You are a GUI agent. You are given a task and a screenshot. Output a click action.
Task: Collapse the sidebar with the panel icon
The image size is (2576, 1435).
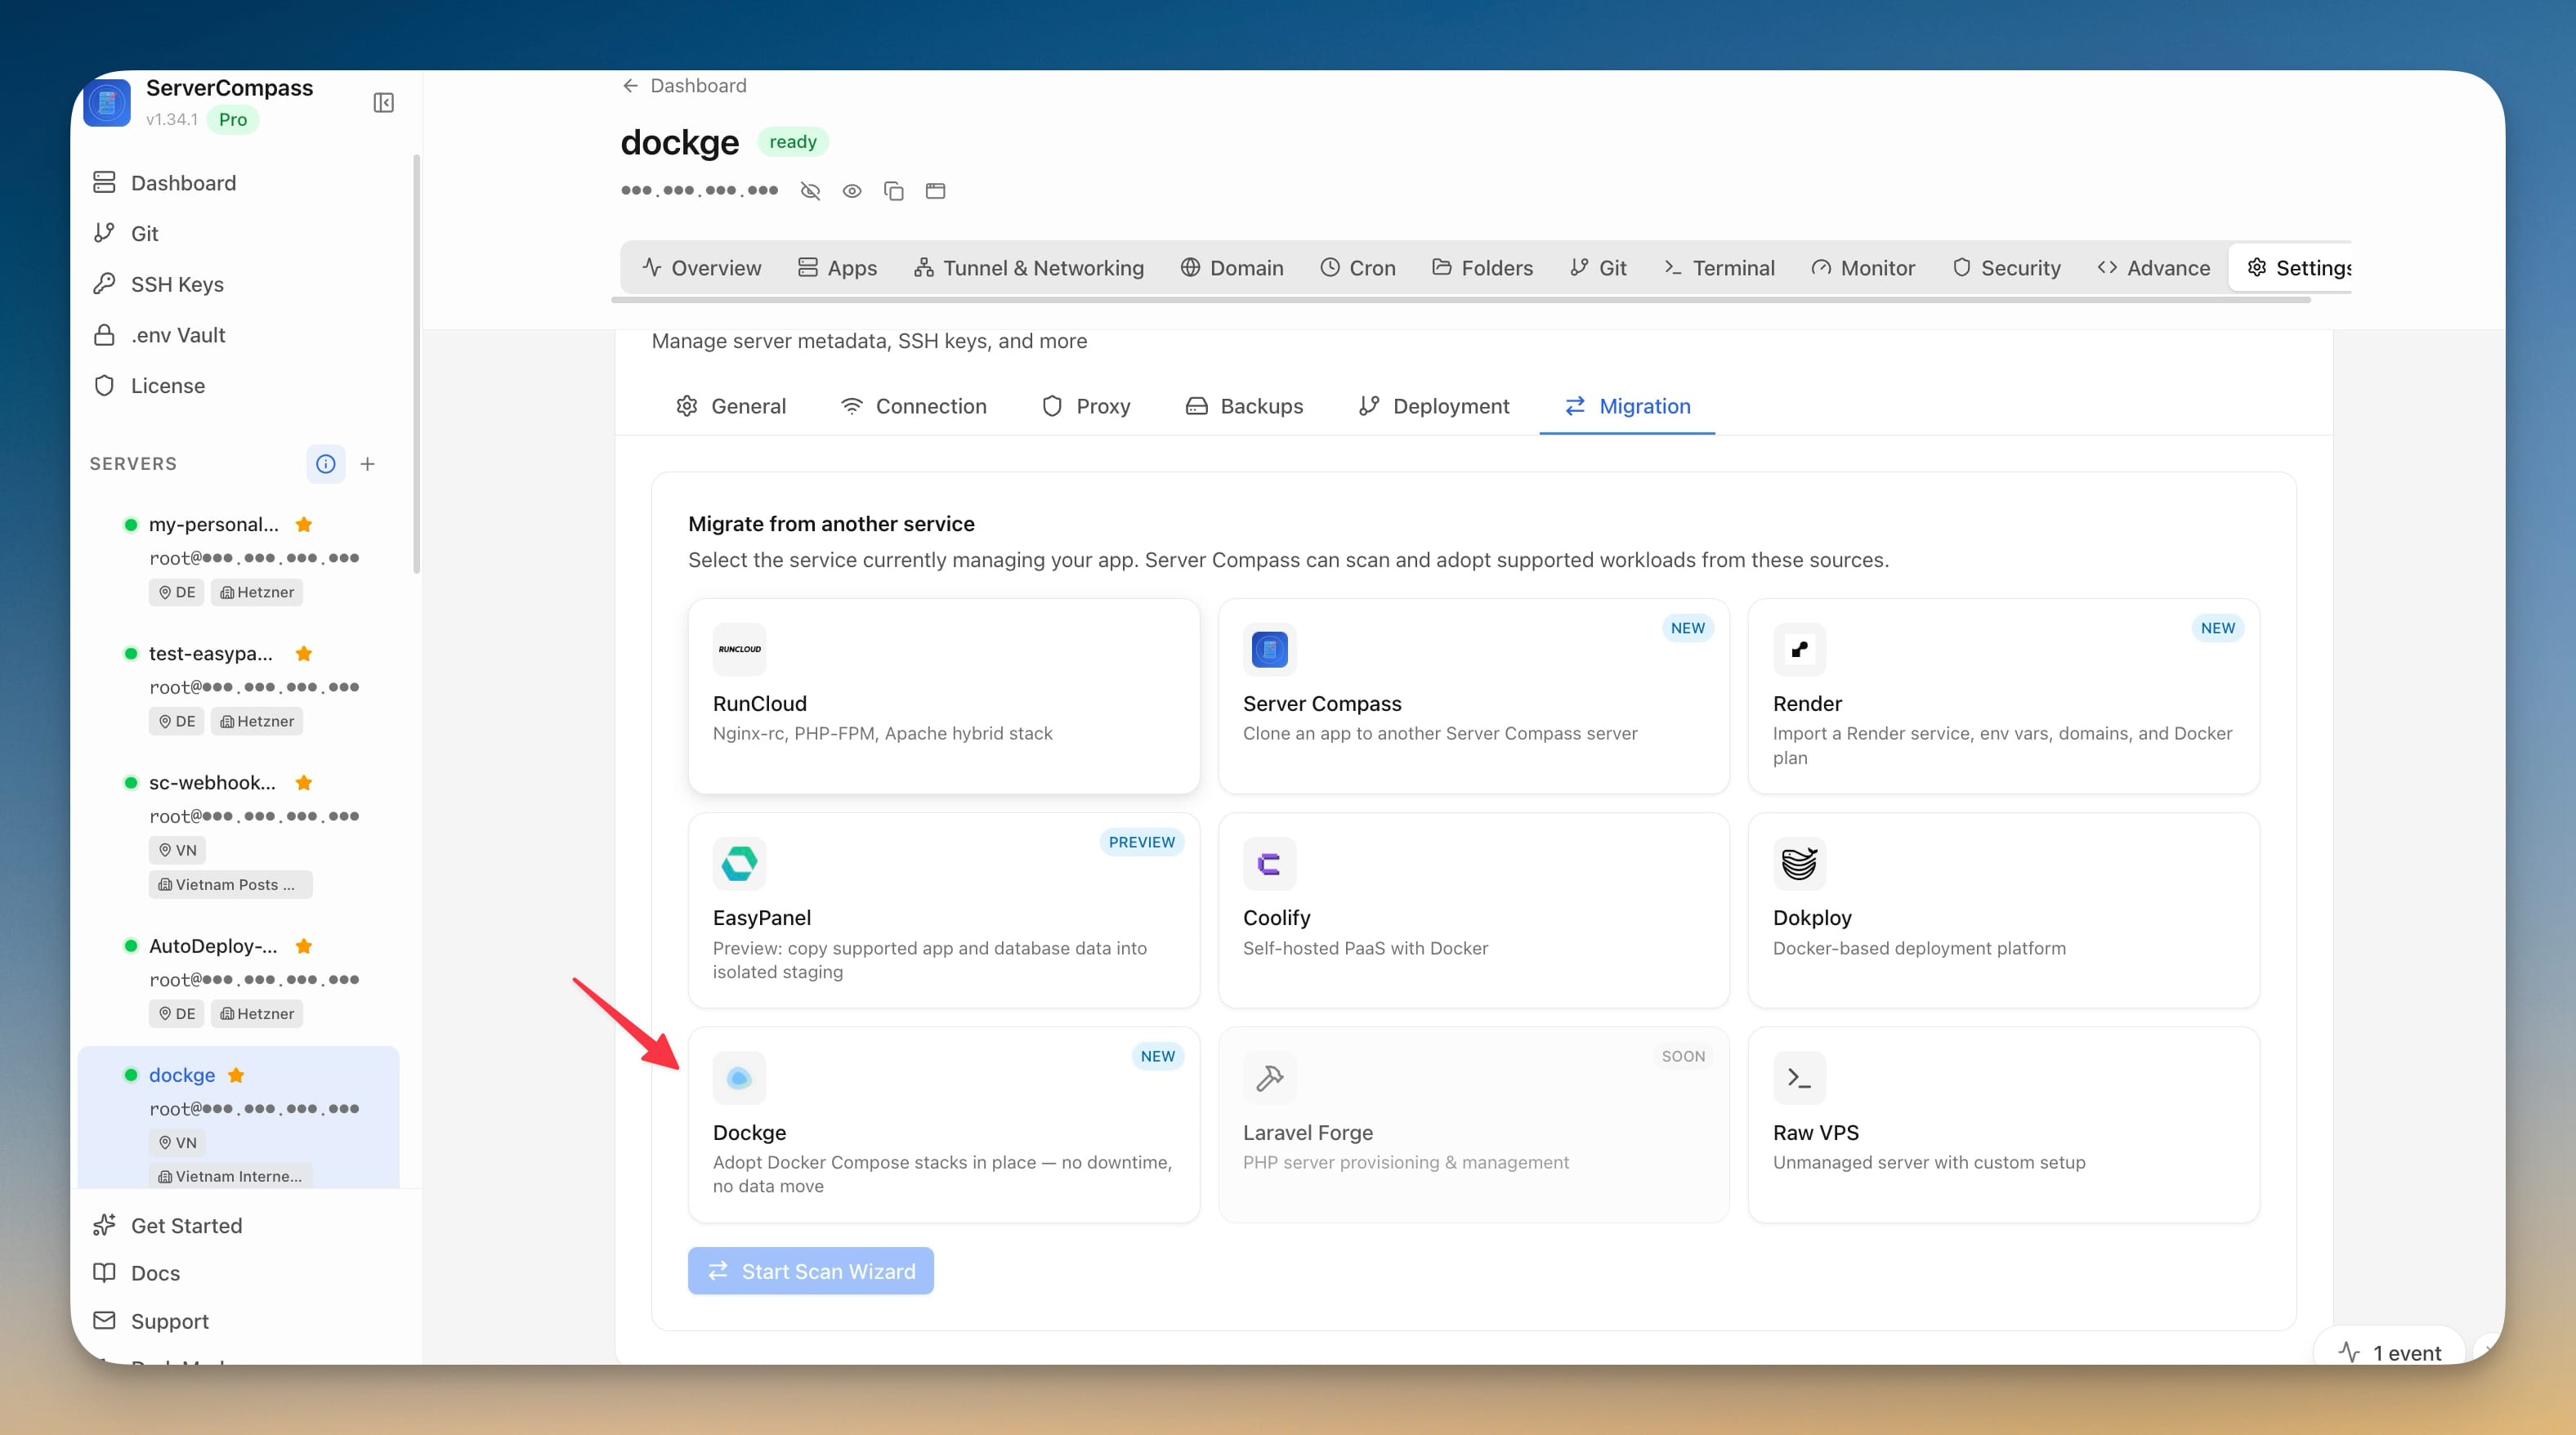[383, 103]
